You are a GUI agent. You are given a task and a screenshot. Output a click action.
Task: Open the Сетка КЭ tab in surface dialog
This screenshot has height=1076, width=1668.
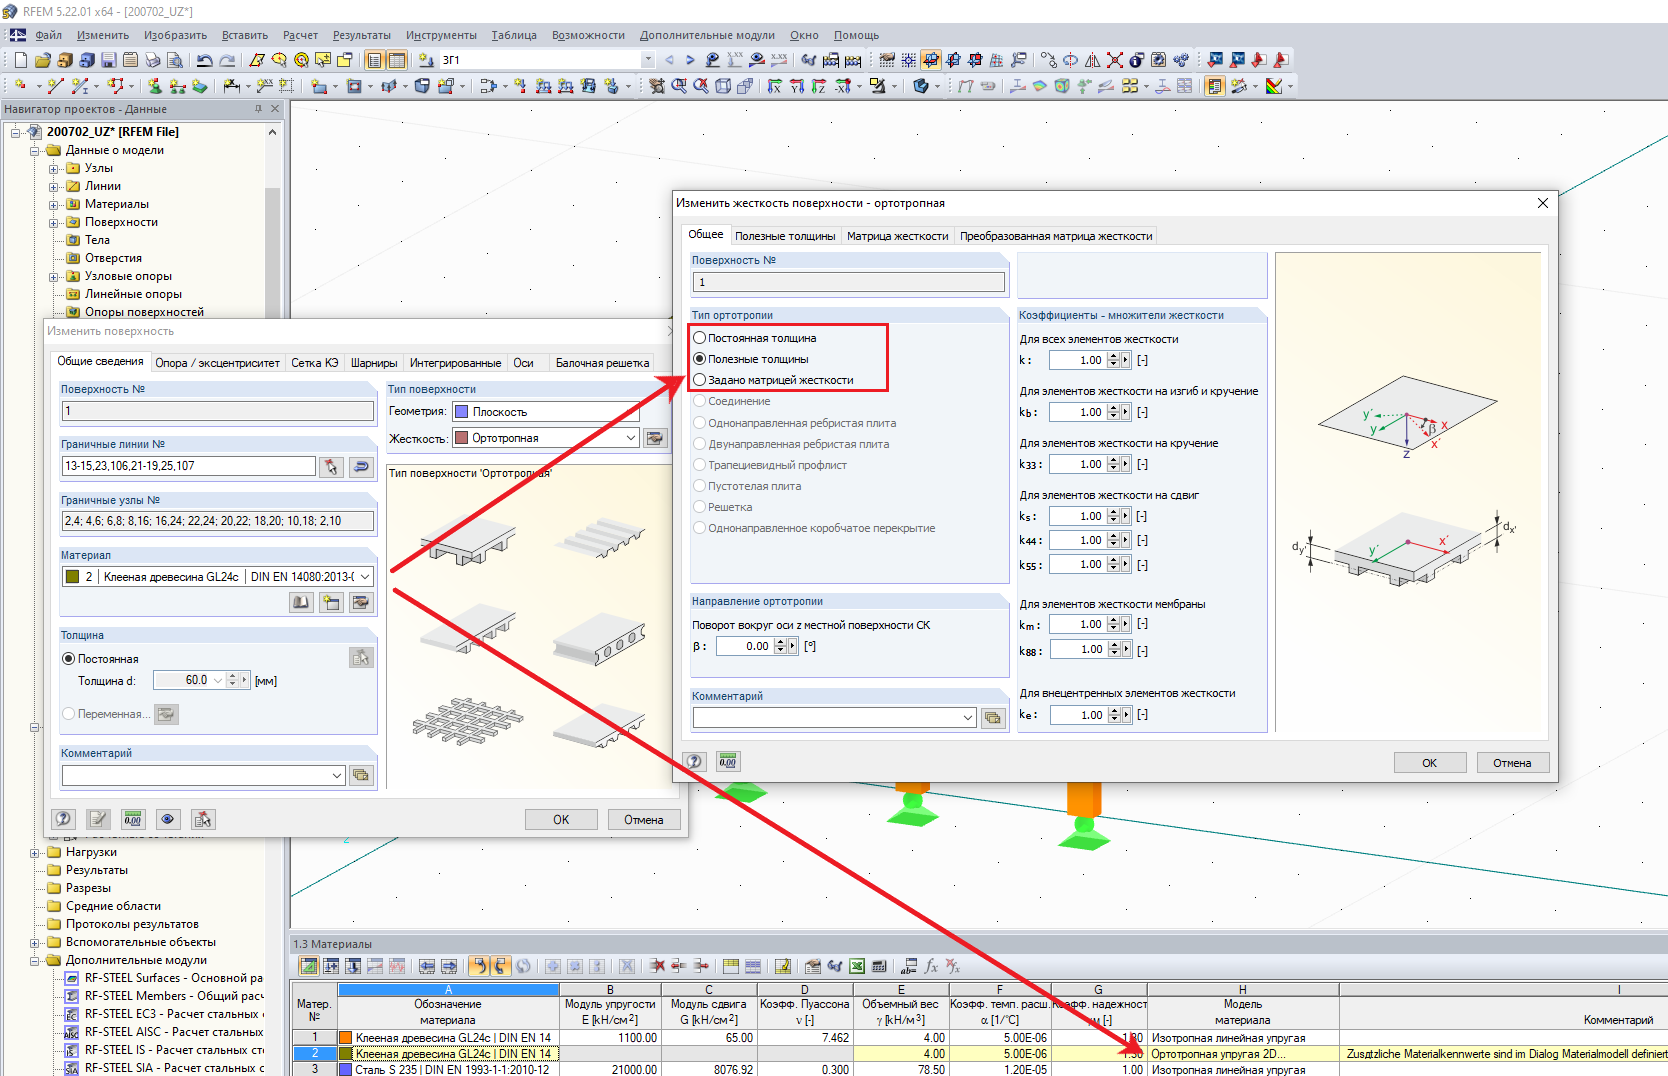(315, 363)
